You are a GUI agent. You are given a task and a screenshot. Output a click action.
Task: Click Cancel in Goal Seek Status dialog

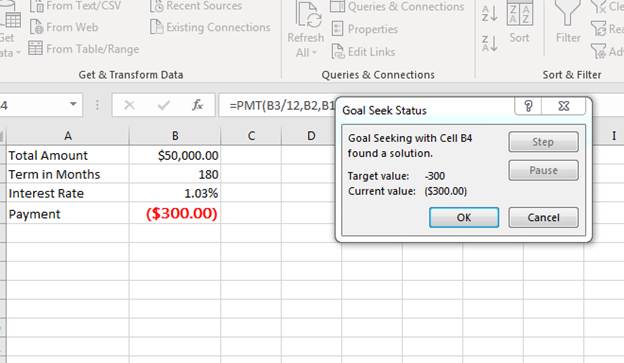coord(543,217)
